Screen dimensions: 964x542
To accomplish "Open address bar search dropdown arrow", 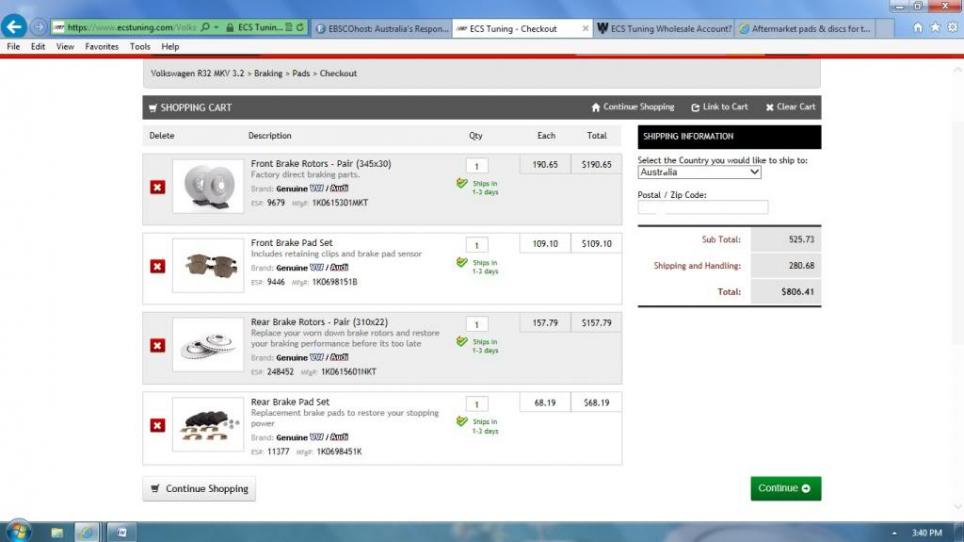I will click(x=216, y=27).
